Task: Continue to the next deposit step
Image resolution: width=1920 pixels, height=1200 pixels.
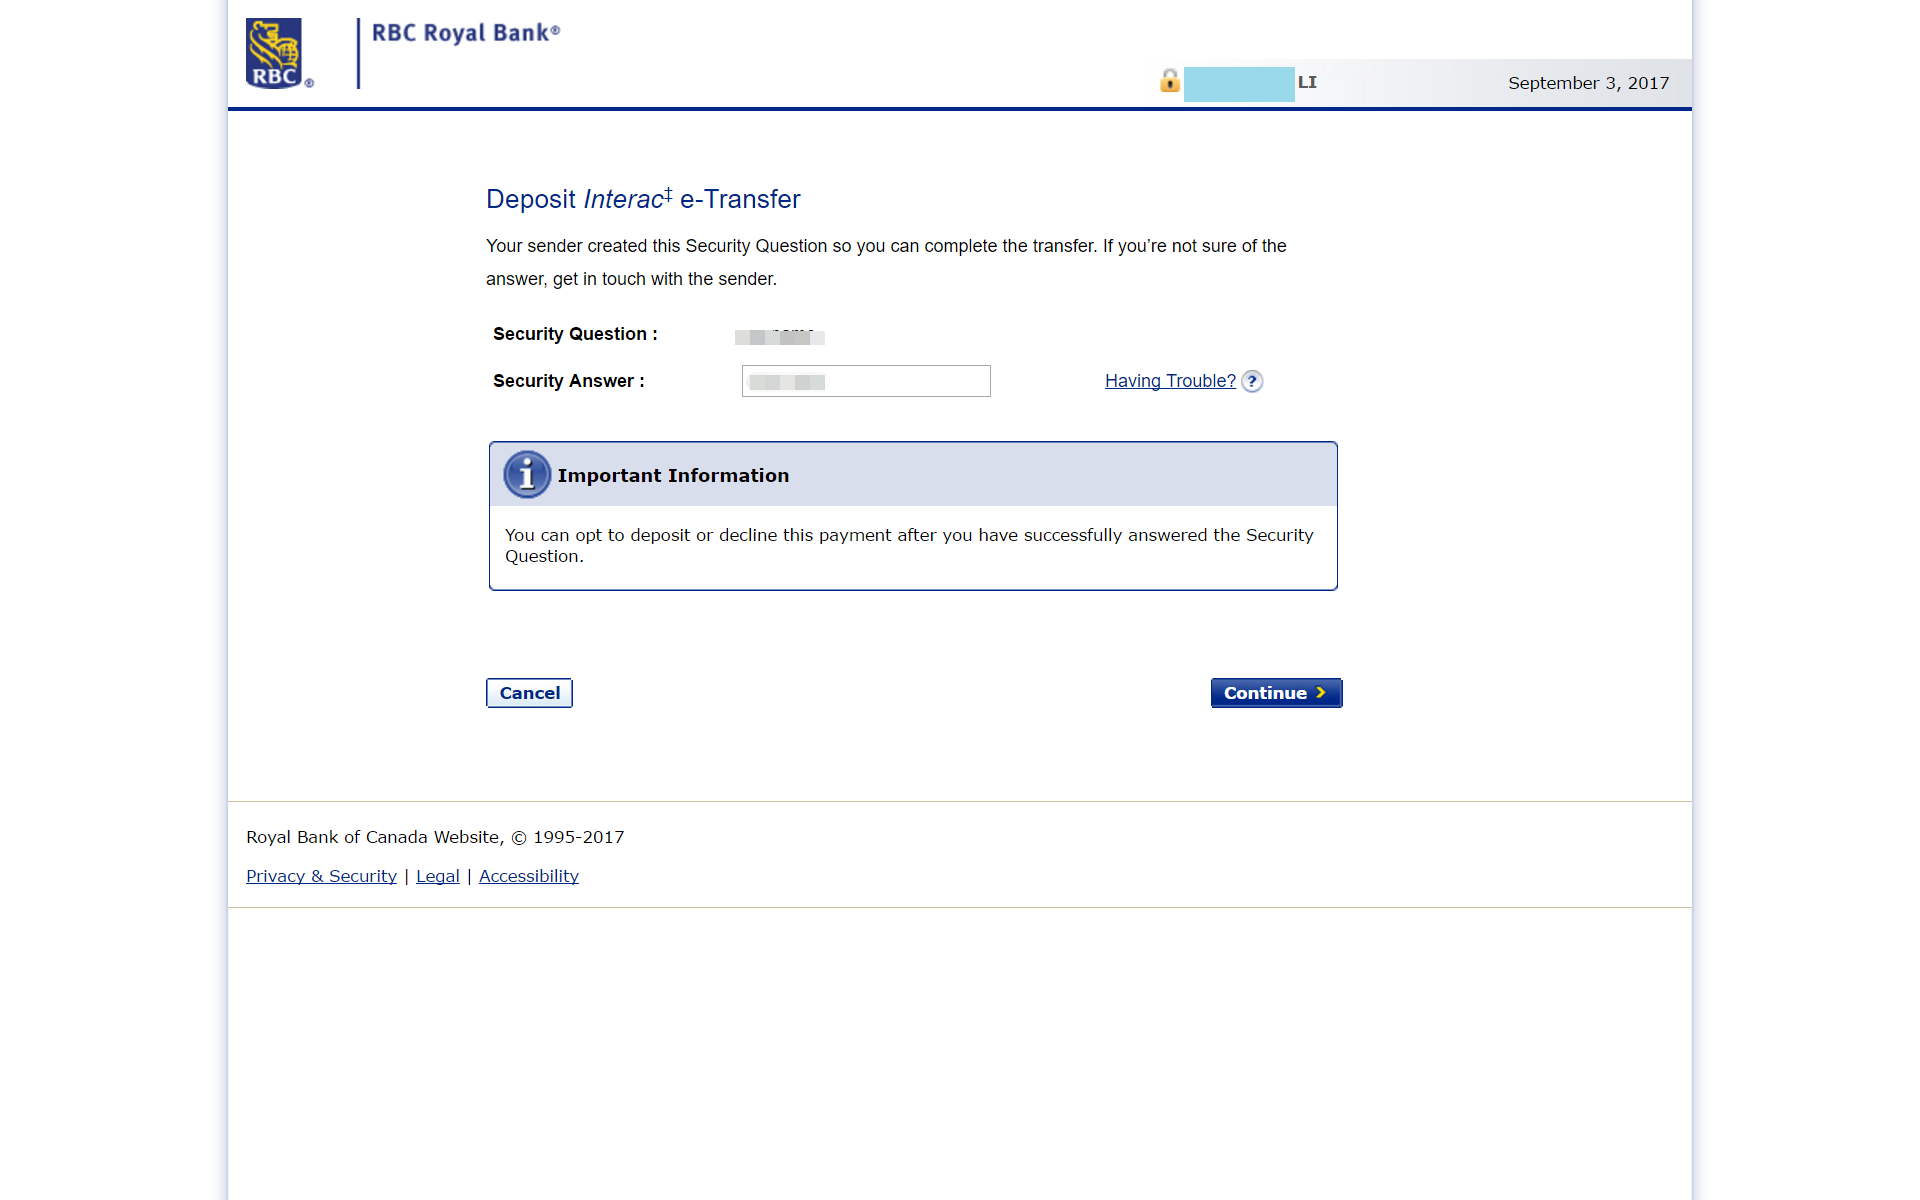Action: (1276, 693)
